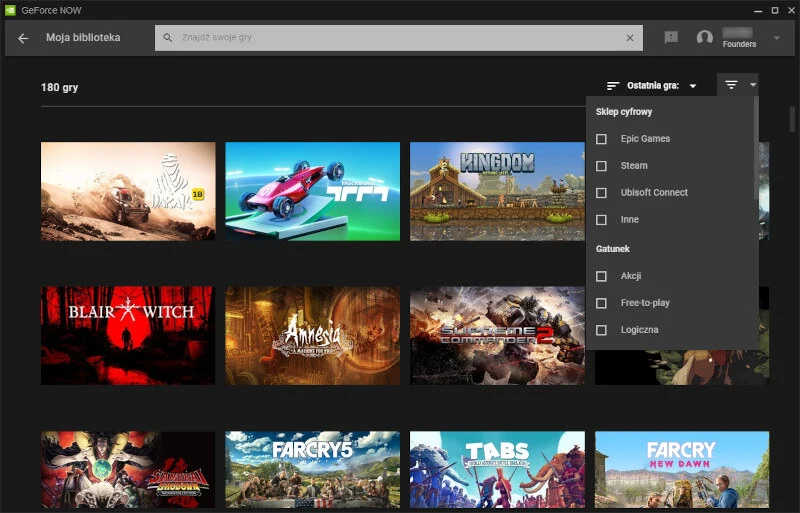Select the Amnesia game tile

click(x=313, y=335)
